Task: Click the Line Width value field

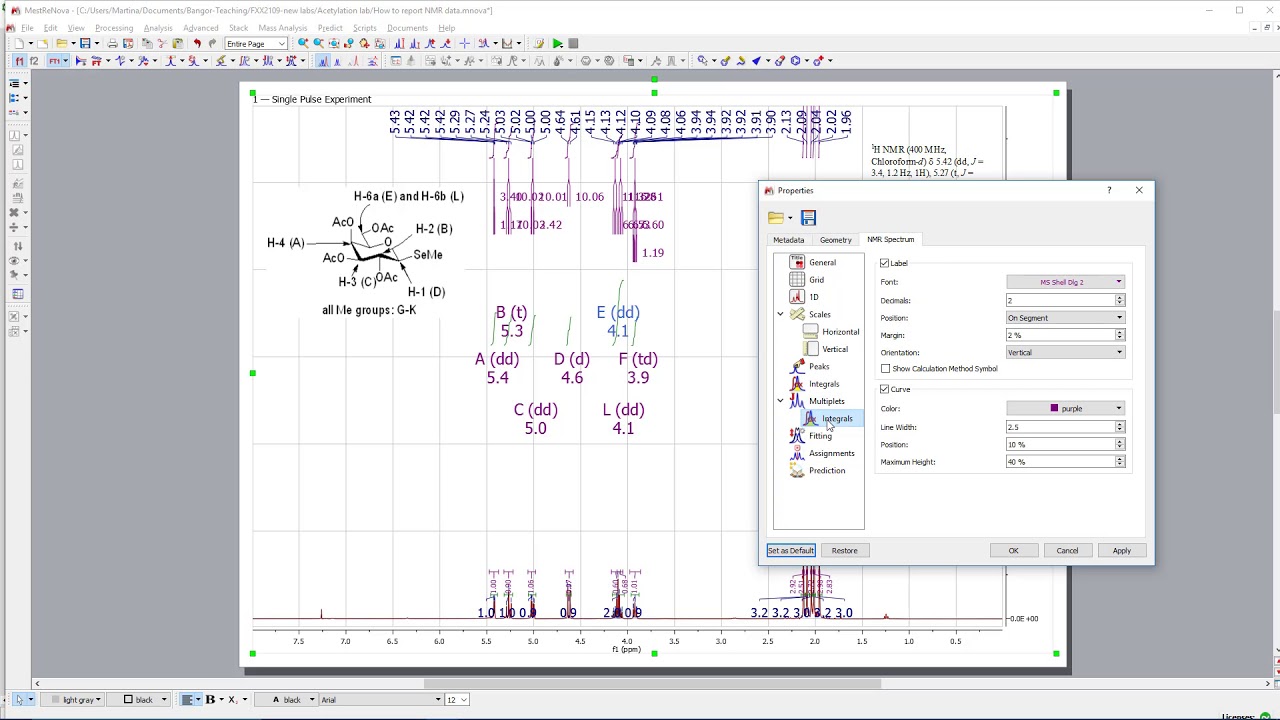Action: click(x=1060, y=427)
